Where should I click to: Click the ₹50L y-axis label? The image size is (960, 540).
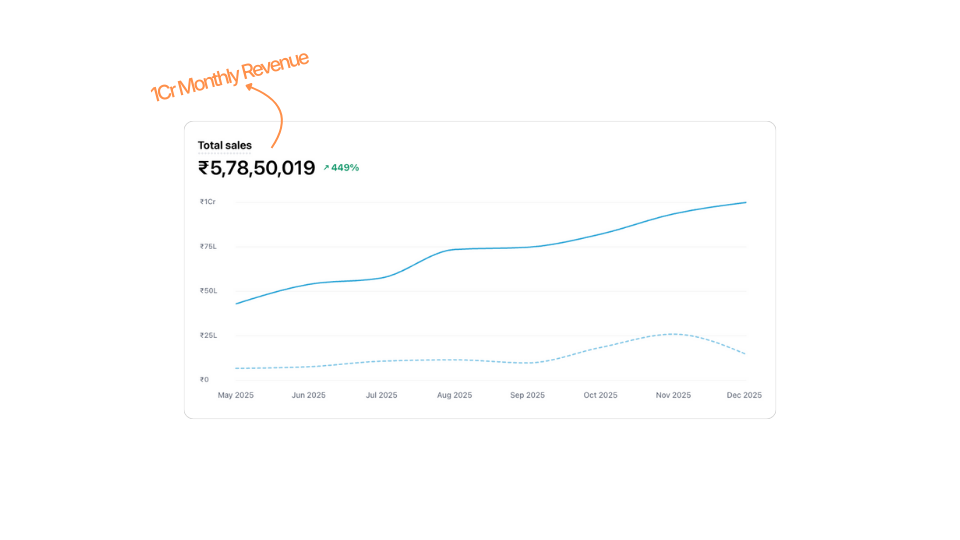[207, 291]
